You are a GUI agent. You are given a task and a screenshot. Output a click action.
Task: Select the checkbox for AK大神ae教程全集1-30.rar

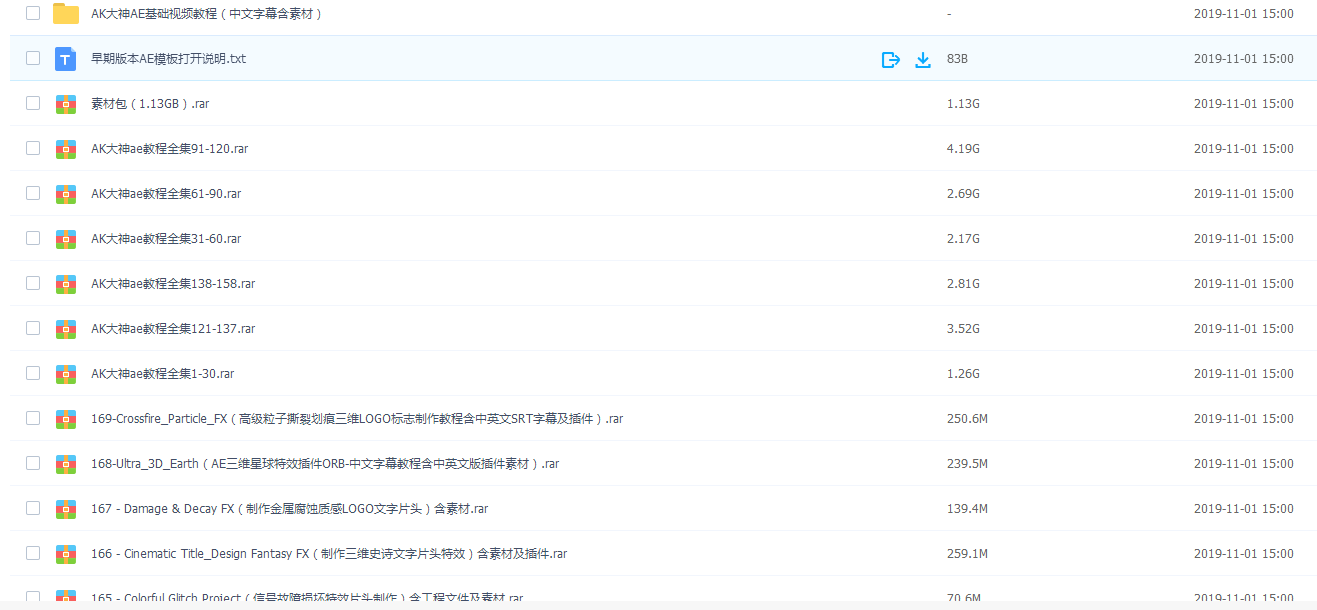click(x=33, y=373)
